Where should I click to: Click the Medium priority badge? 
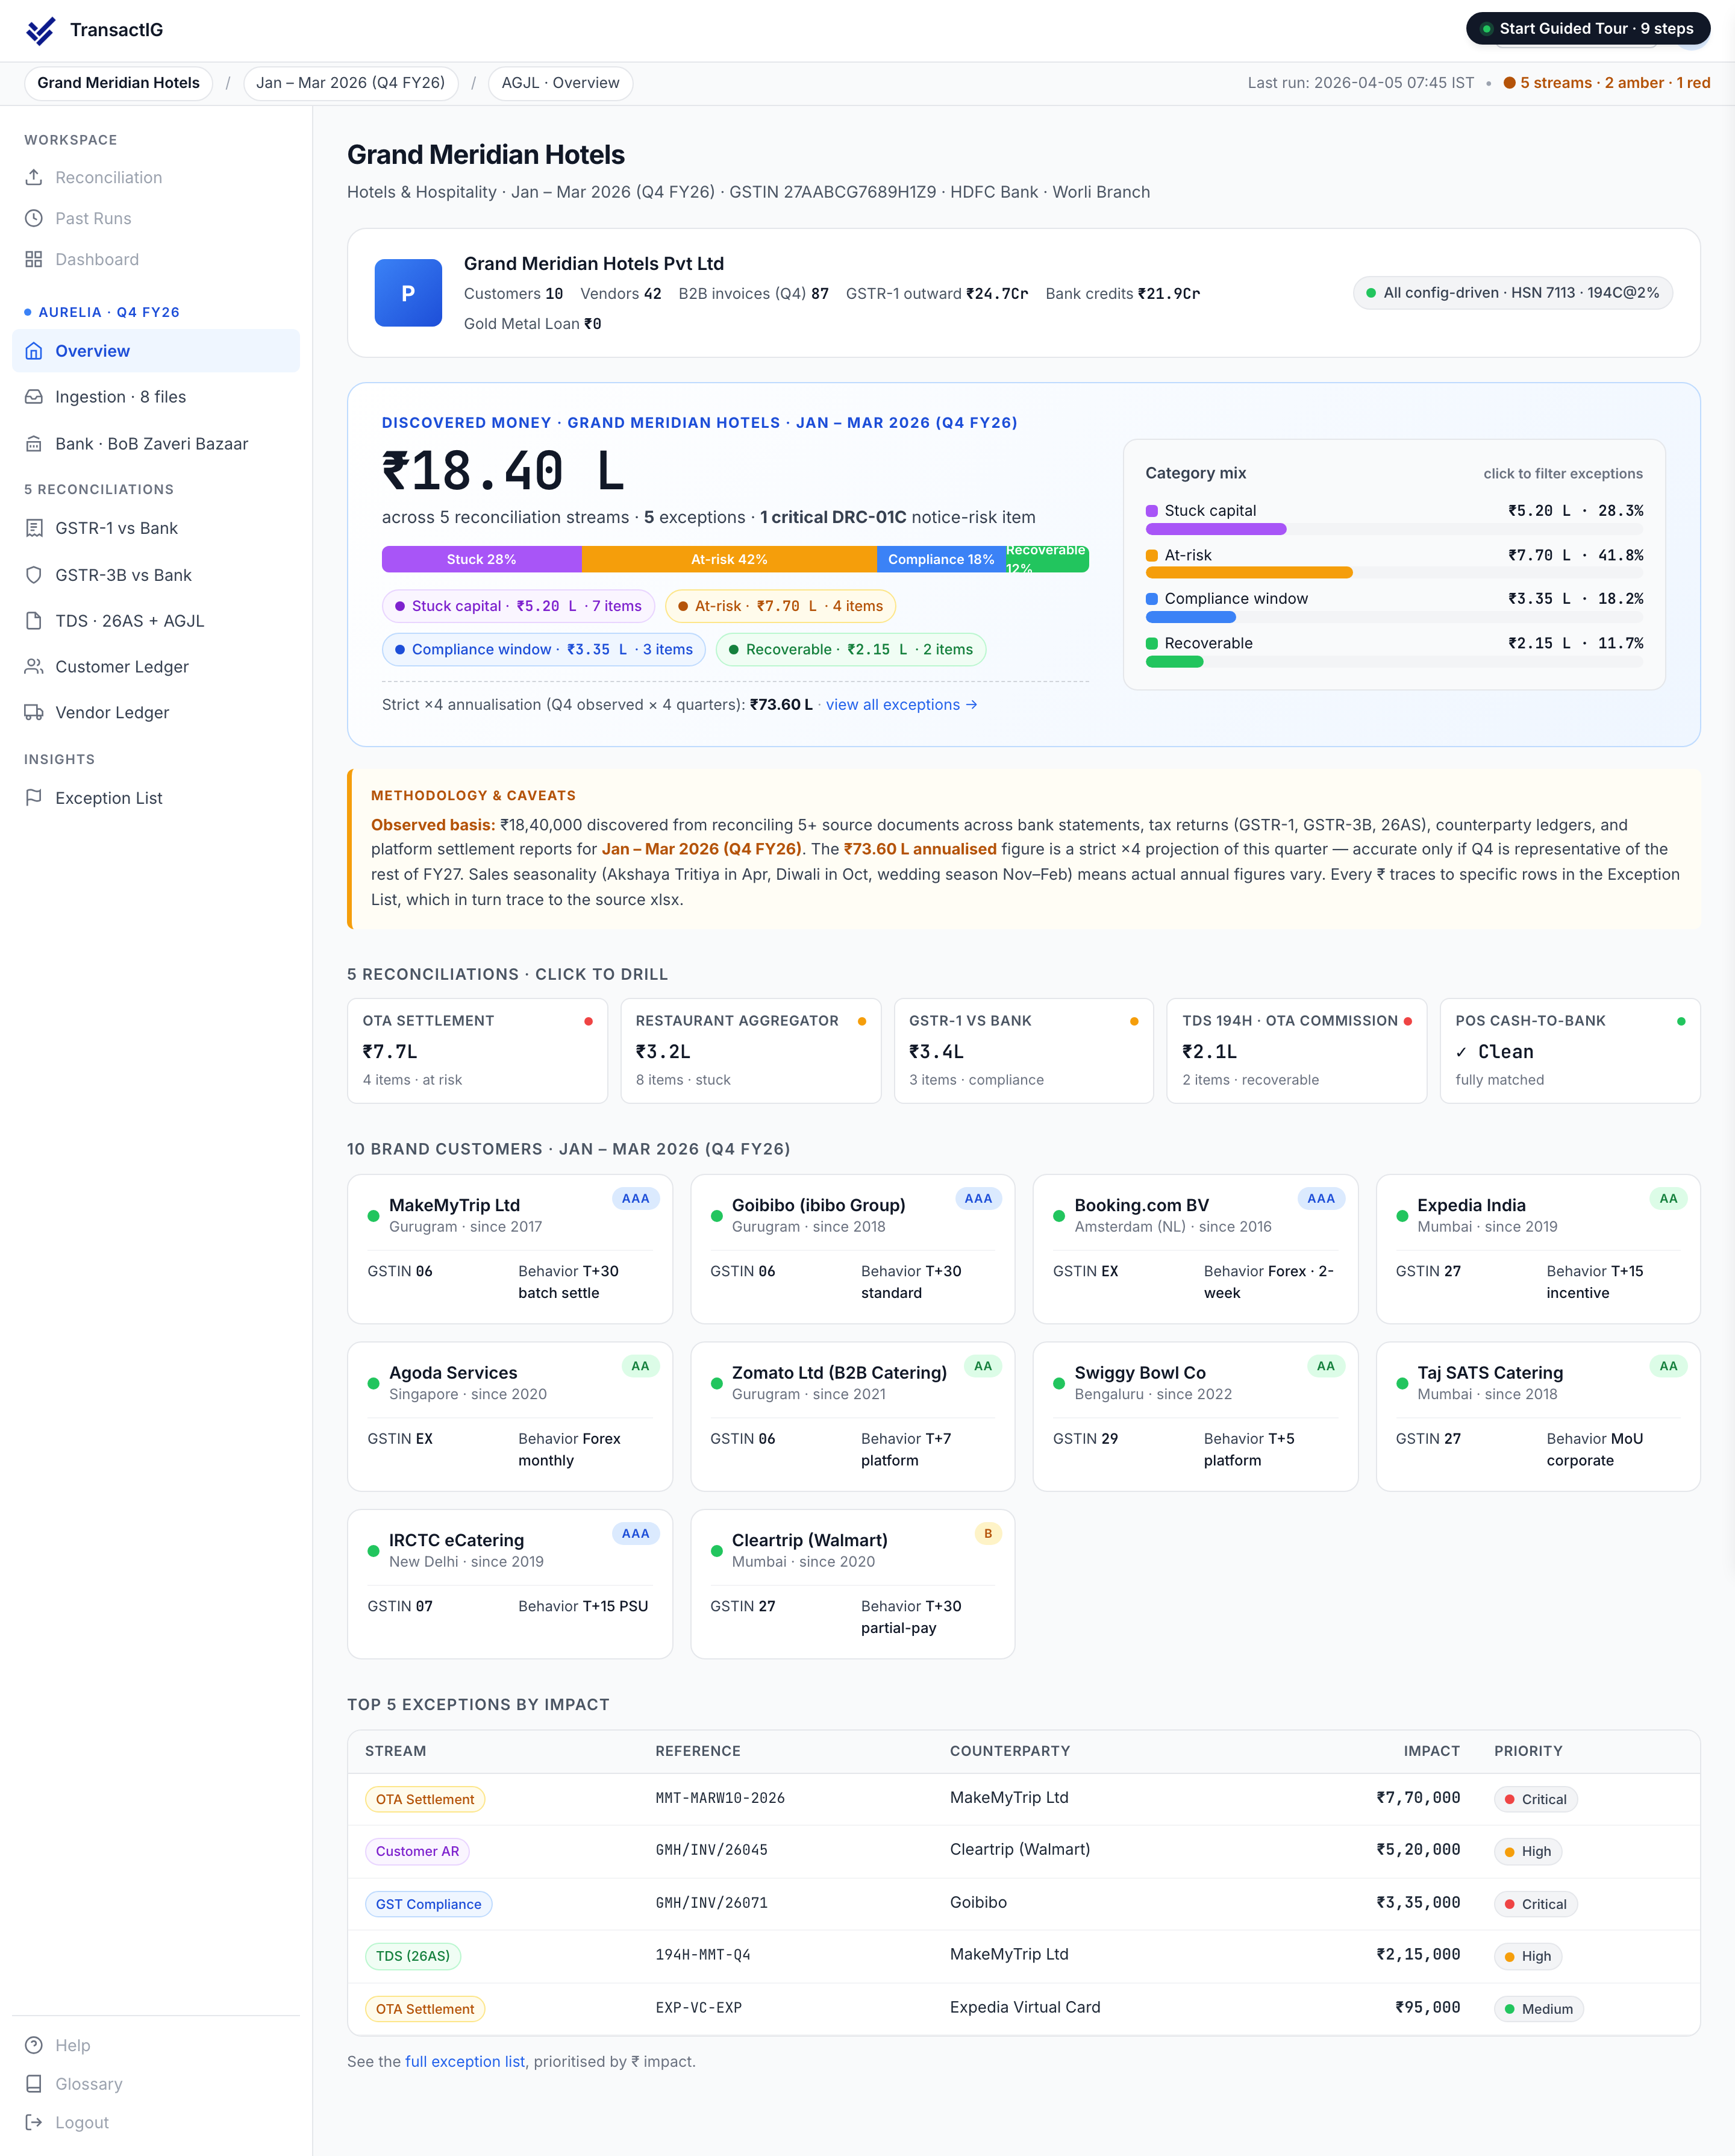pyautogui.click(x=1538, y=2009)
